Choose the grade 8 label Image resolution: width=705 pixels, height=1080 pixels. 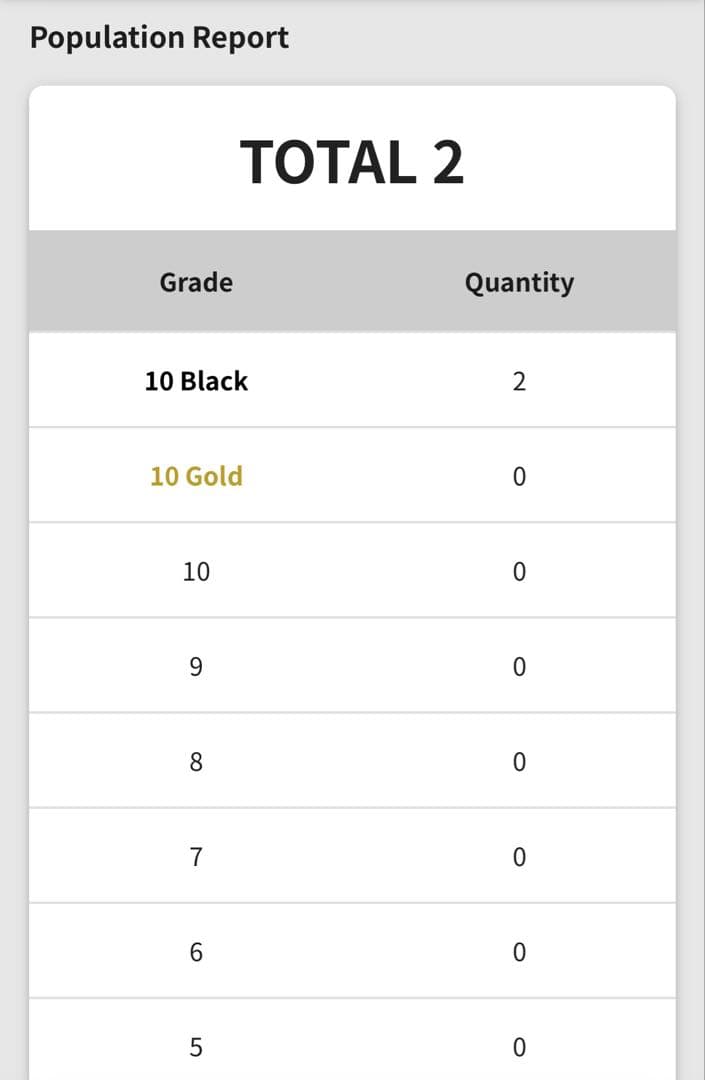(x=196, y=762)
